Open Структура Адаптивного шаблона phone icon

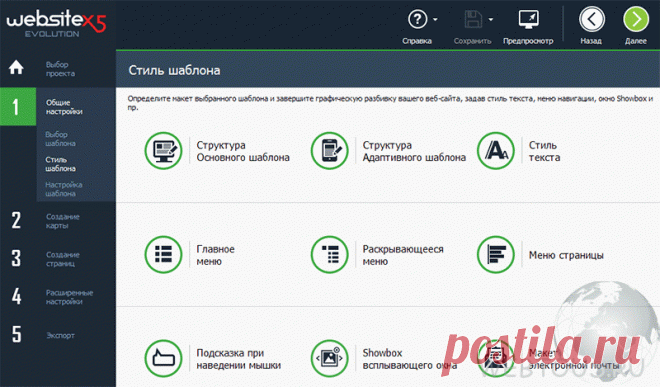point(330,151)
